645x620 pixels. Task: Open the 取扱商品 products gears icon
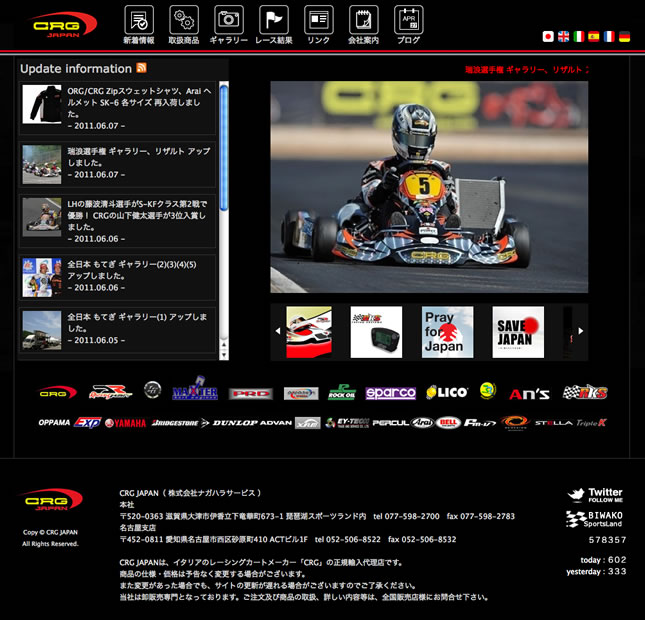(x=184, y=25)
